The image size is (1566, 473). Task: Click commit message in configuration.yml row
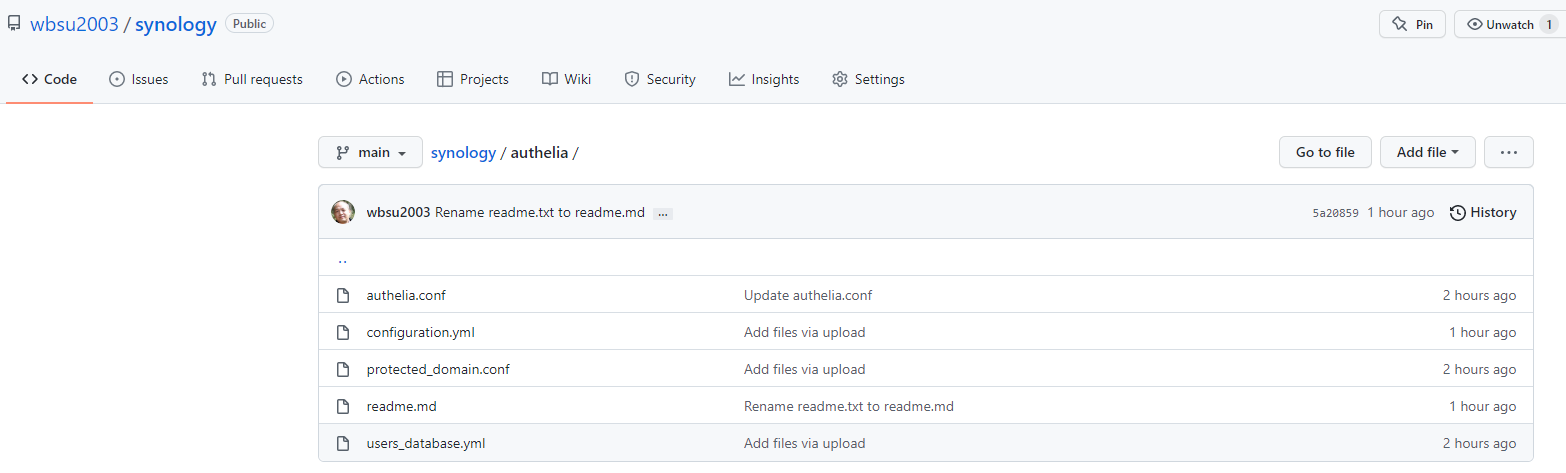(x=805, y=332)
